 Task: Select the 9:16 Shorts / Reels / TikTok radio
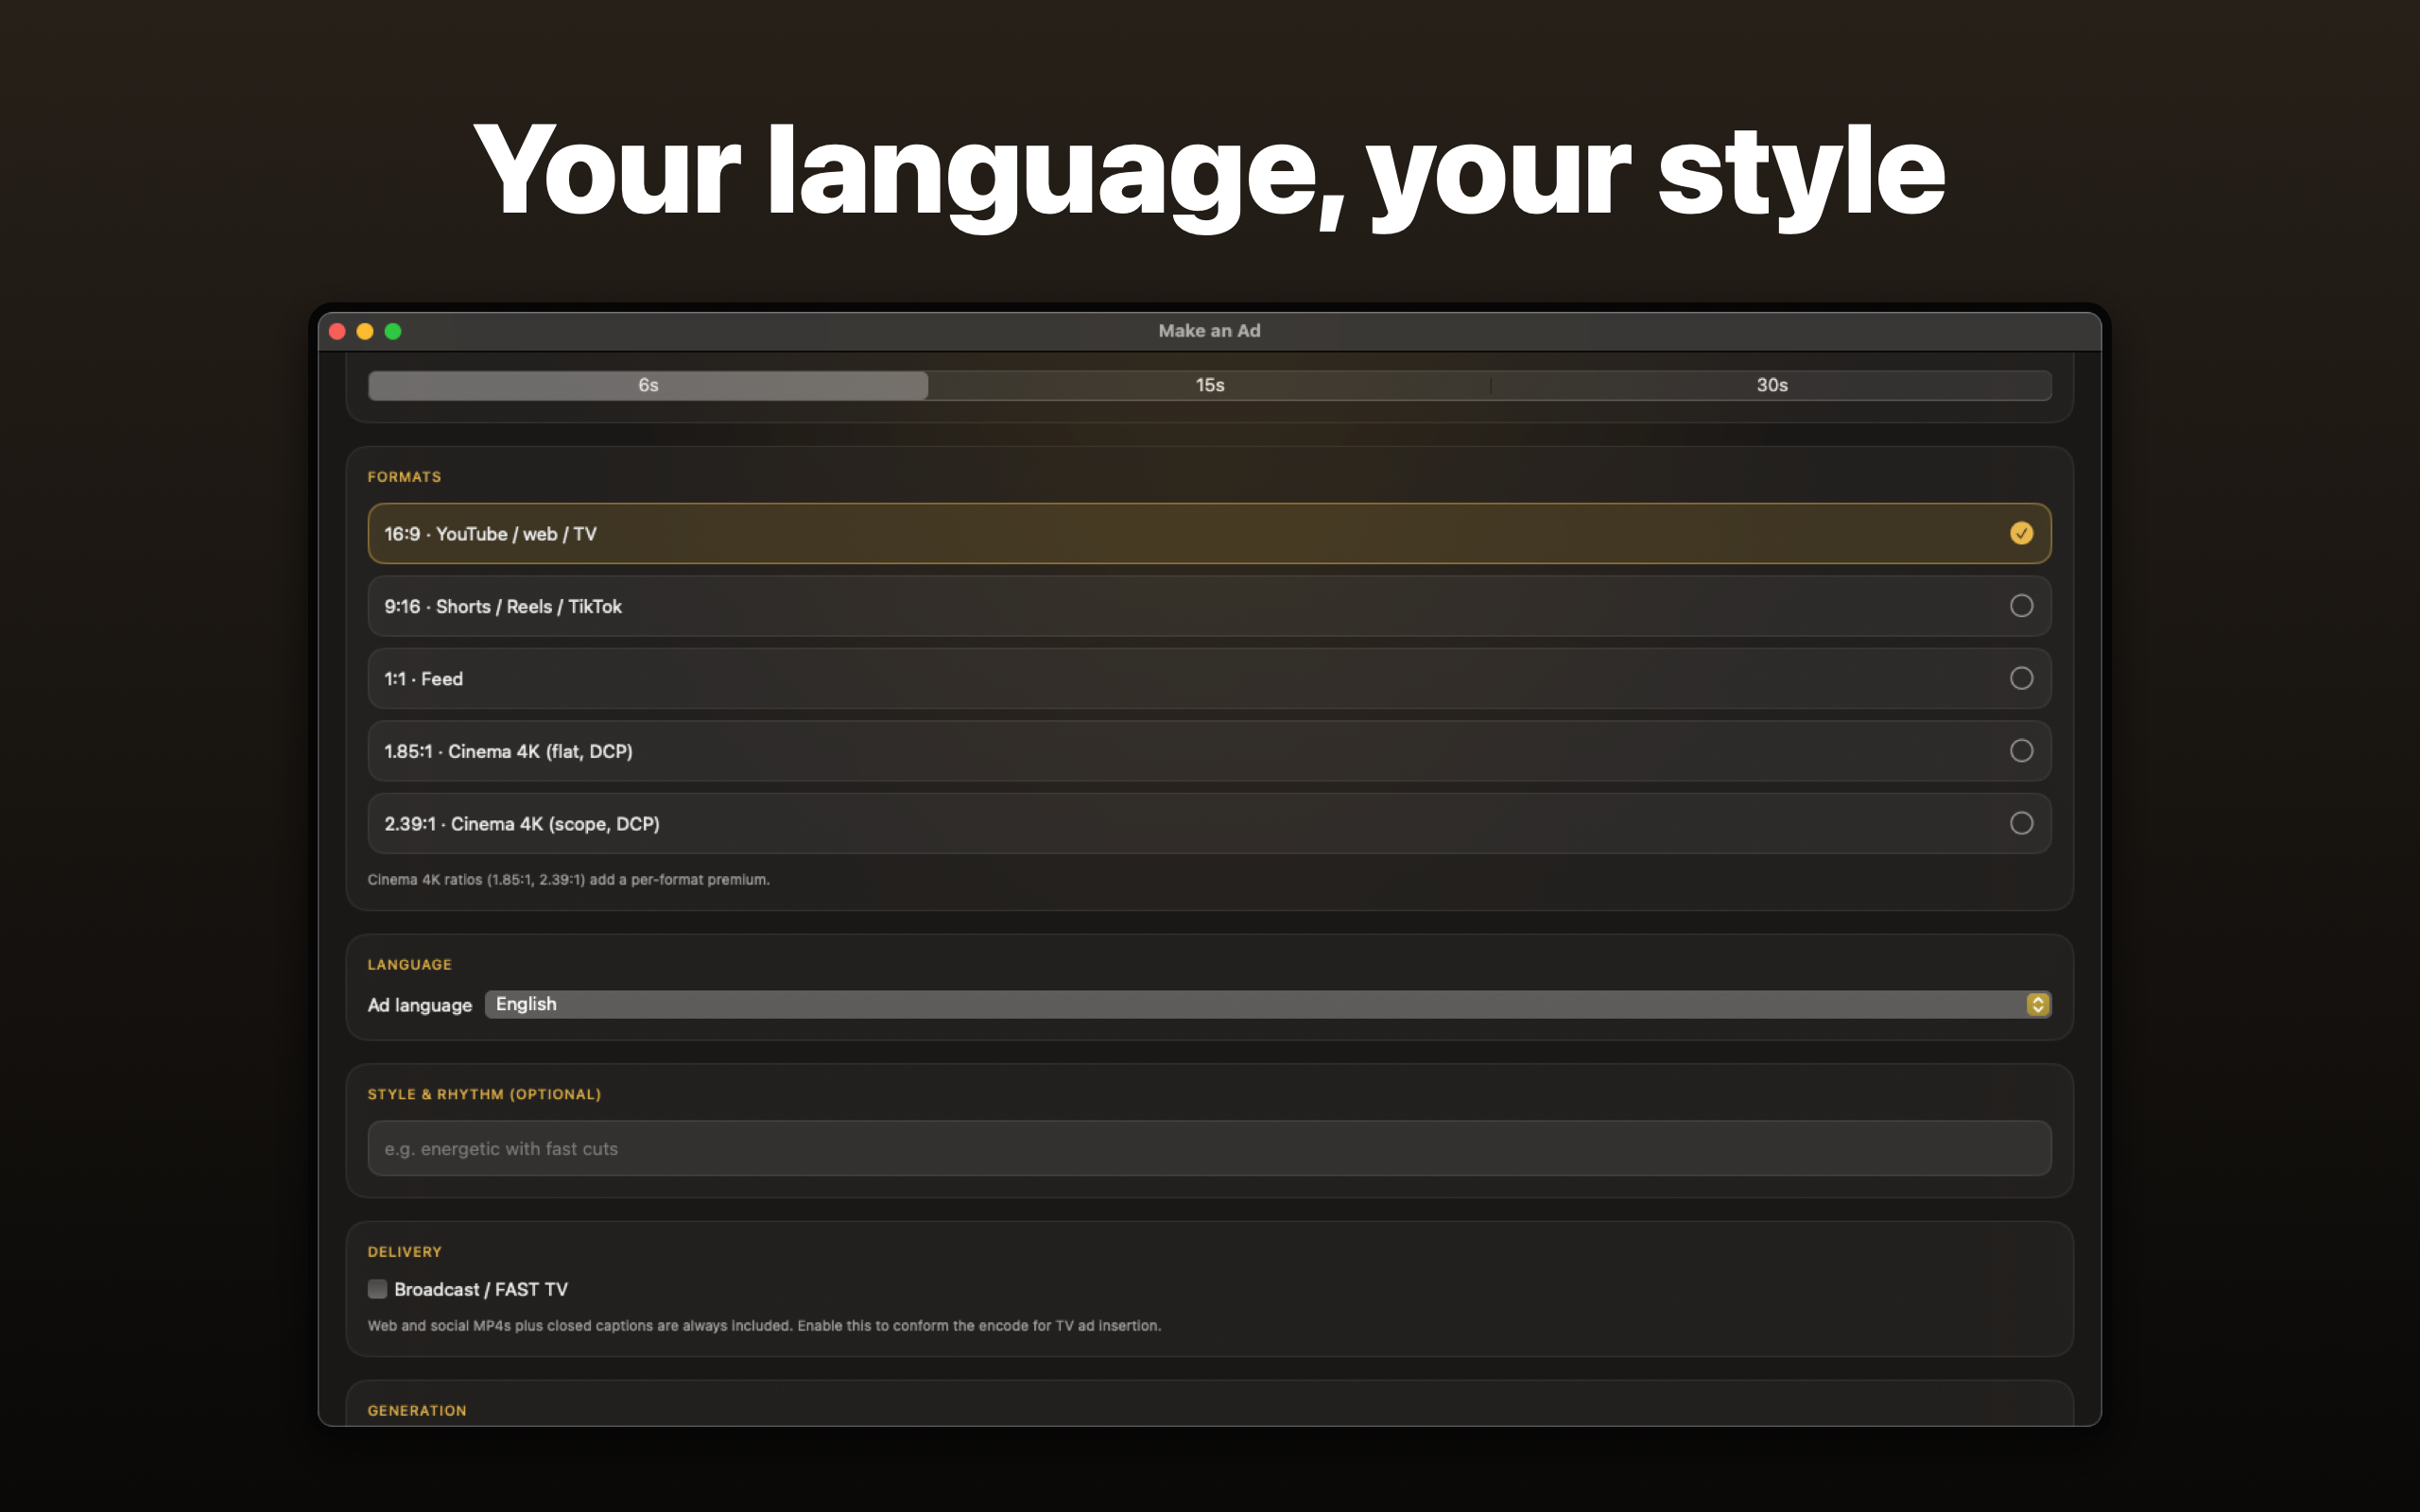click(x=2021, y=606)
